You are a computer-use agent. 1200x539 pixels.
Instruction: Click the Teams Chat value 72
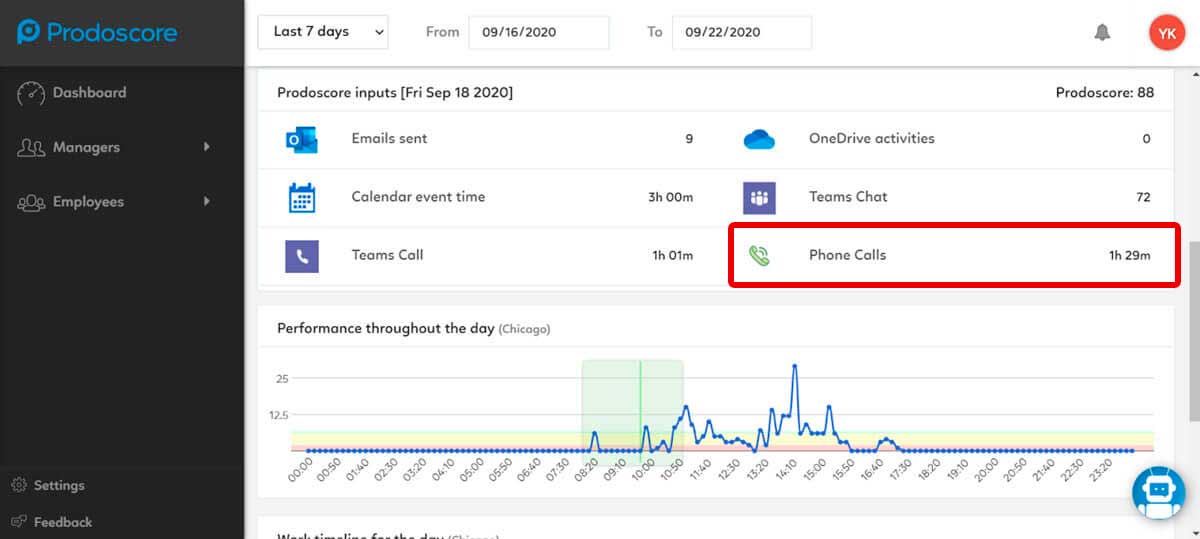(x=1143, y=197)
